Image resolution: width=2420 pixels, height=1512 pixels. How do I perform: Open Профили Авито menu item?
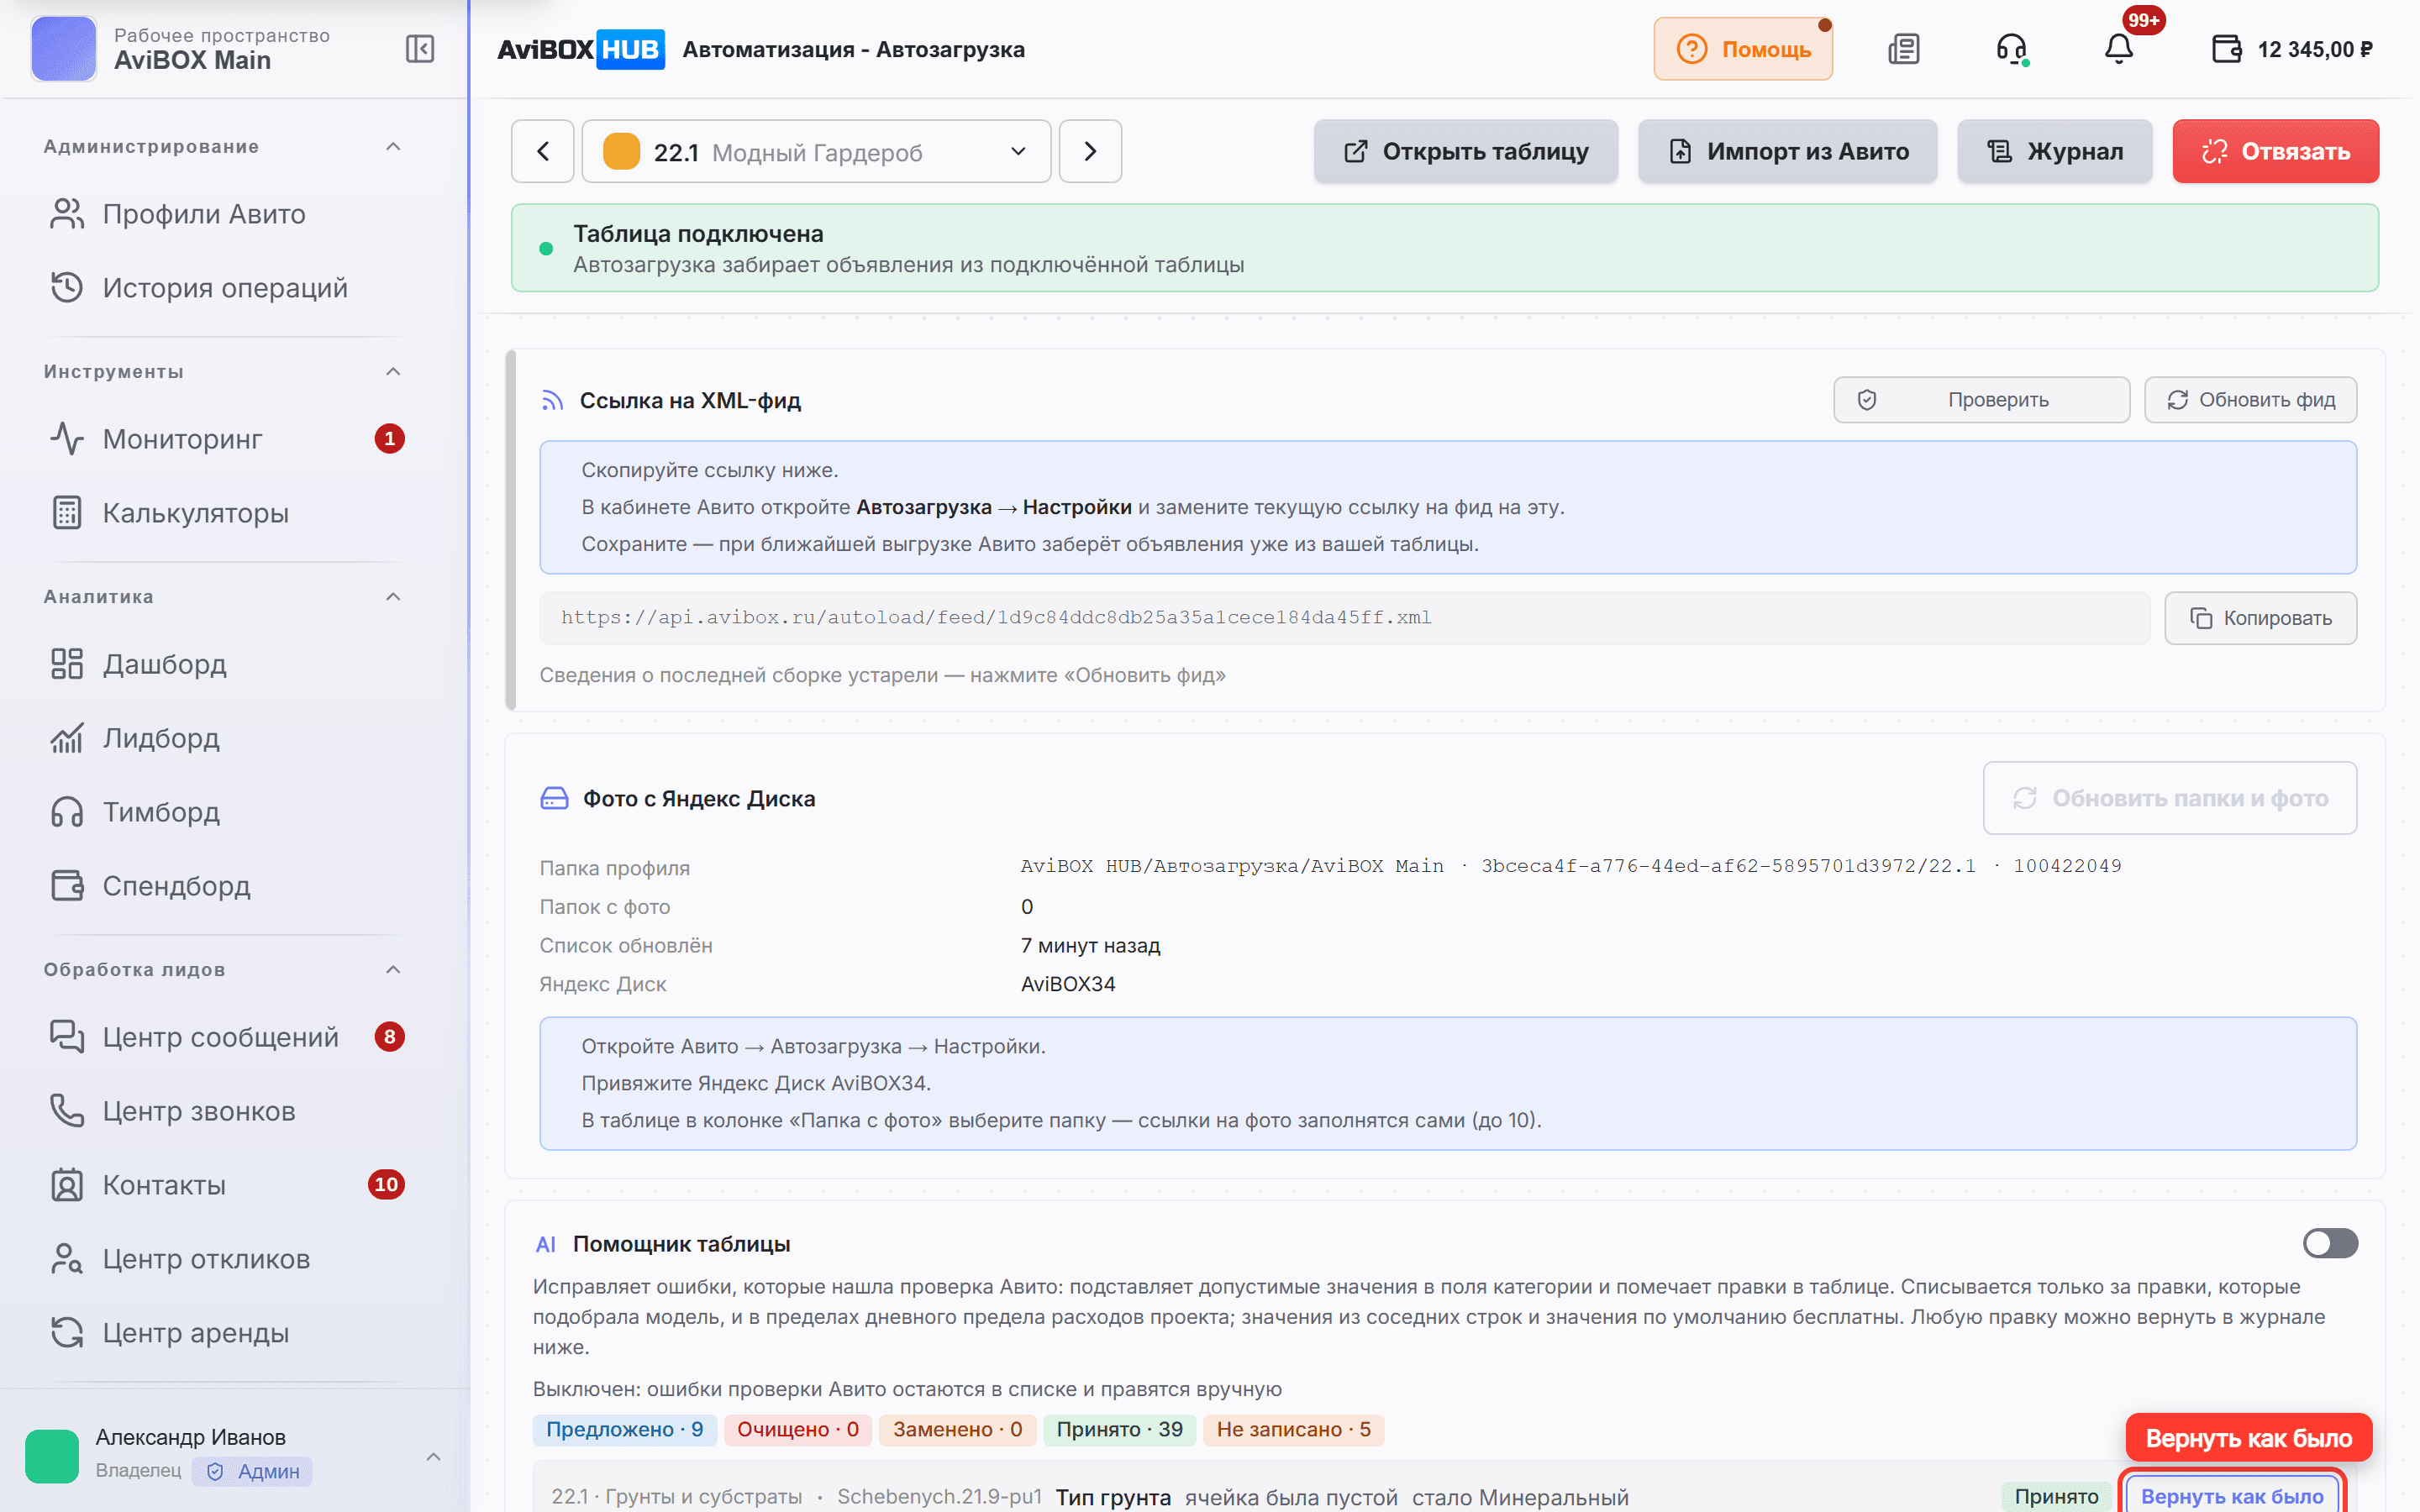point(226,214)
